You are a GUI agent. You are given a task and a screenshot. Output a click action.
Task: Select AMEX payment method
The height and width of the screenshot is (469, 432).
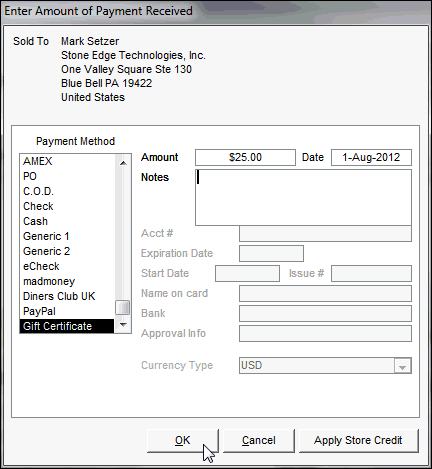point(67,161)
